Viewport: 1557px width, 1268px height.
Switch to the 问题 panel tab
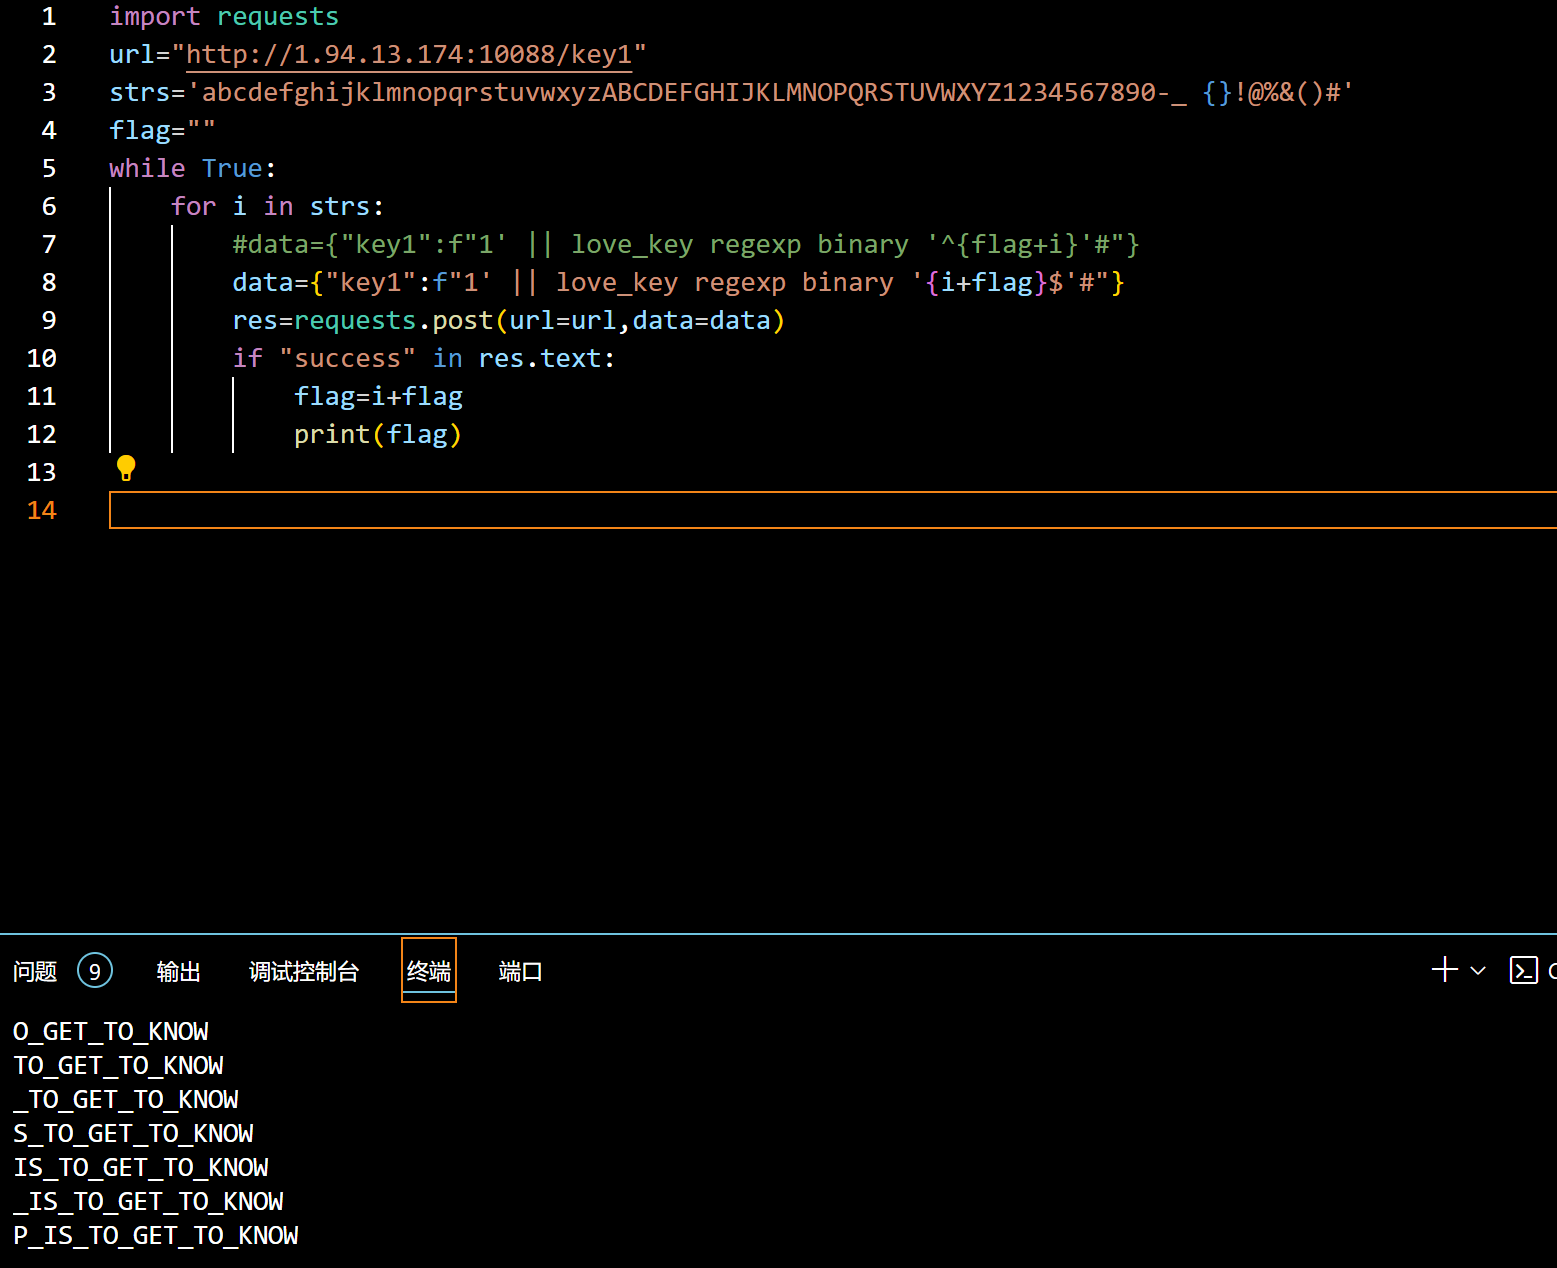35,971
